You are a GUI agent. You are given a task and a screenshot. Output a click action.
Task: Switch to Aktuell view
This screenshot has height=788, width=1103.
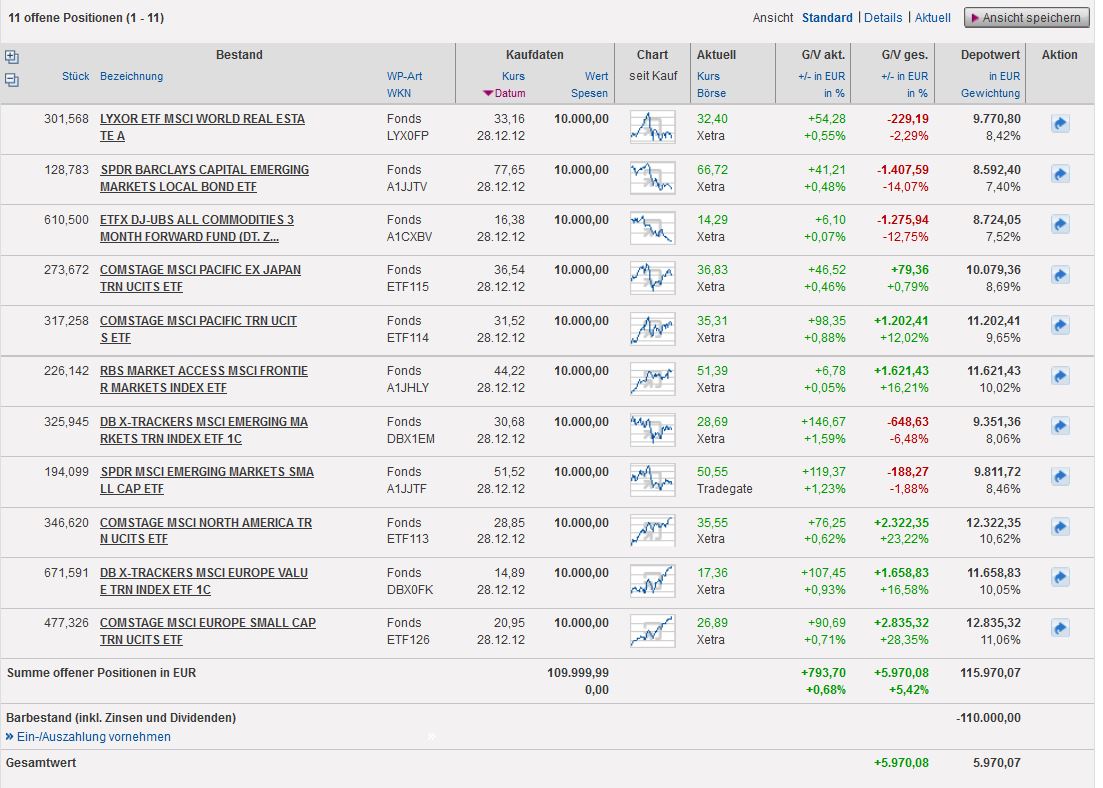point(932,18)
